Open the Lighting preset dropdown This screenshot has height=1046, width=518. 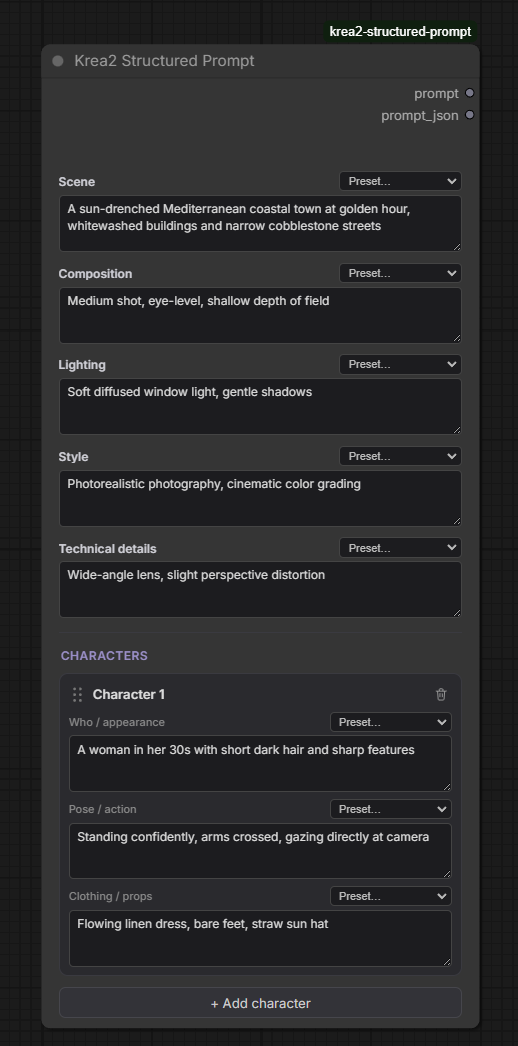pos(400,364)
